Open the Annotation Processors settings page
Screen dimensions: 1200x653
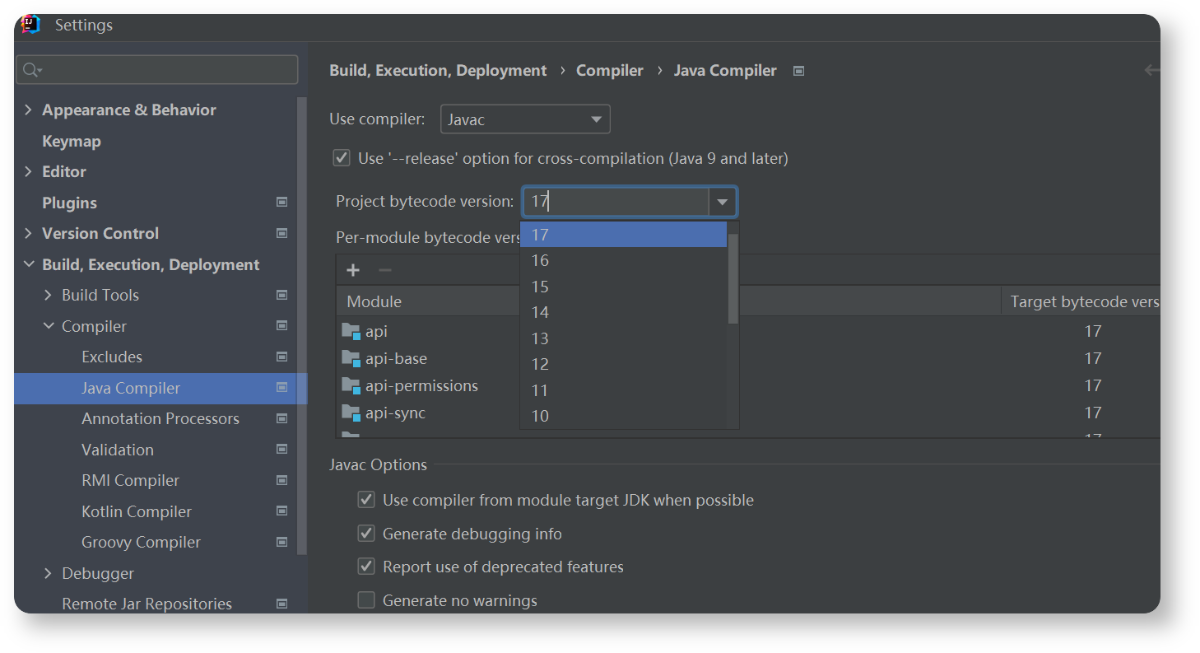[x=160, y=418]
